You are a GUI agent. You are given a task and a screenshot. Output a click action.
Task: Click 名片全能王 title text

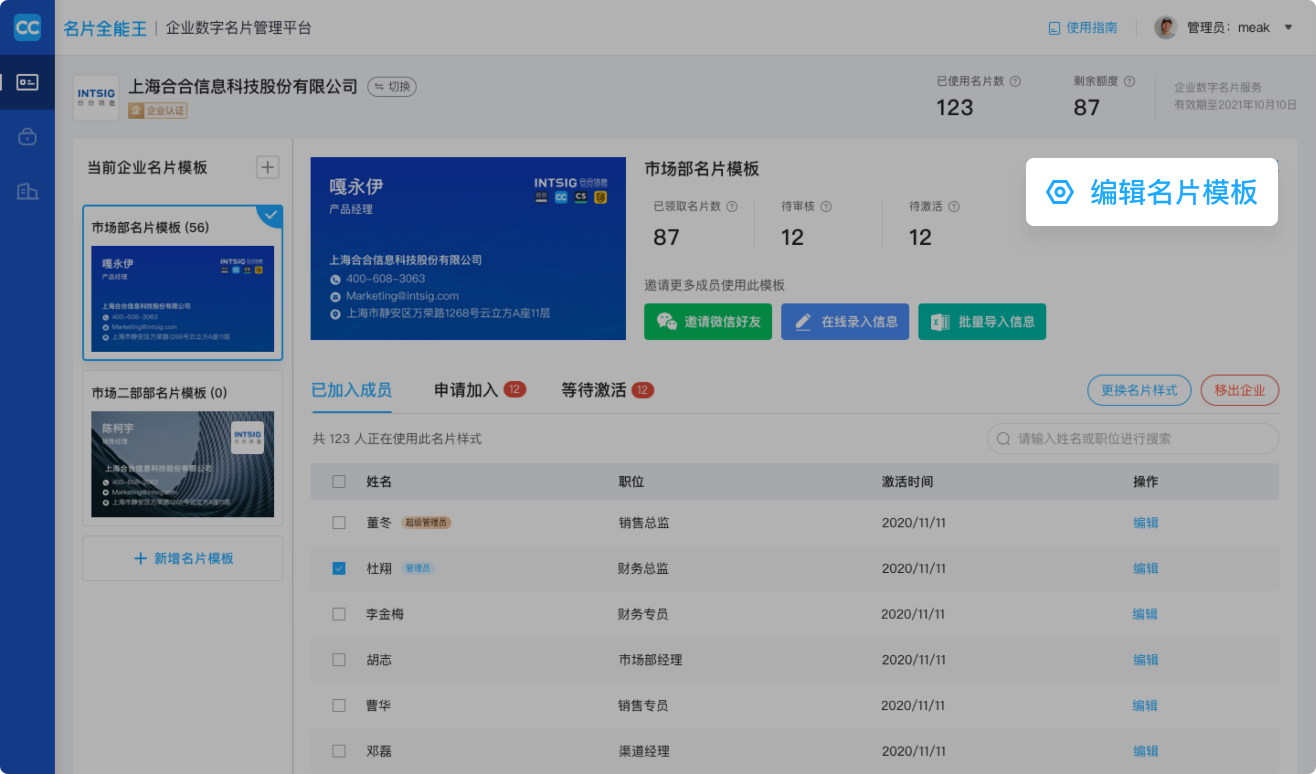point(105,28)
